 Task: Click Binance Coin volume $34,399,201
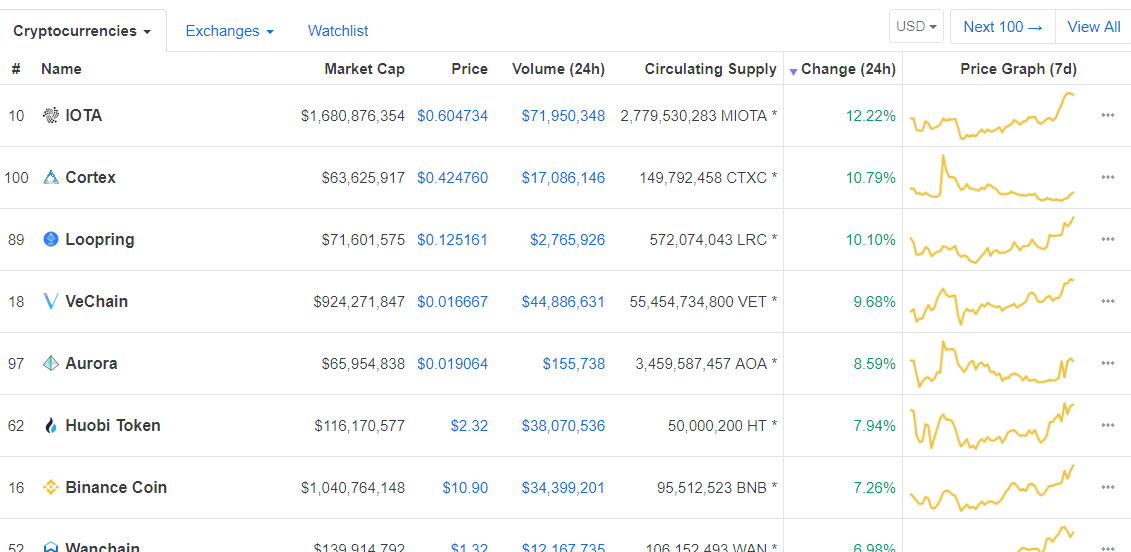(x=563, y=488)
